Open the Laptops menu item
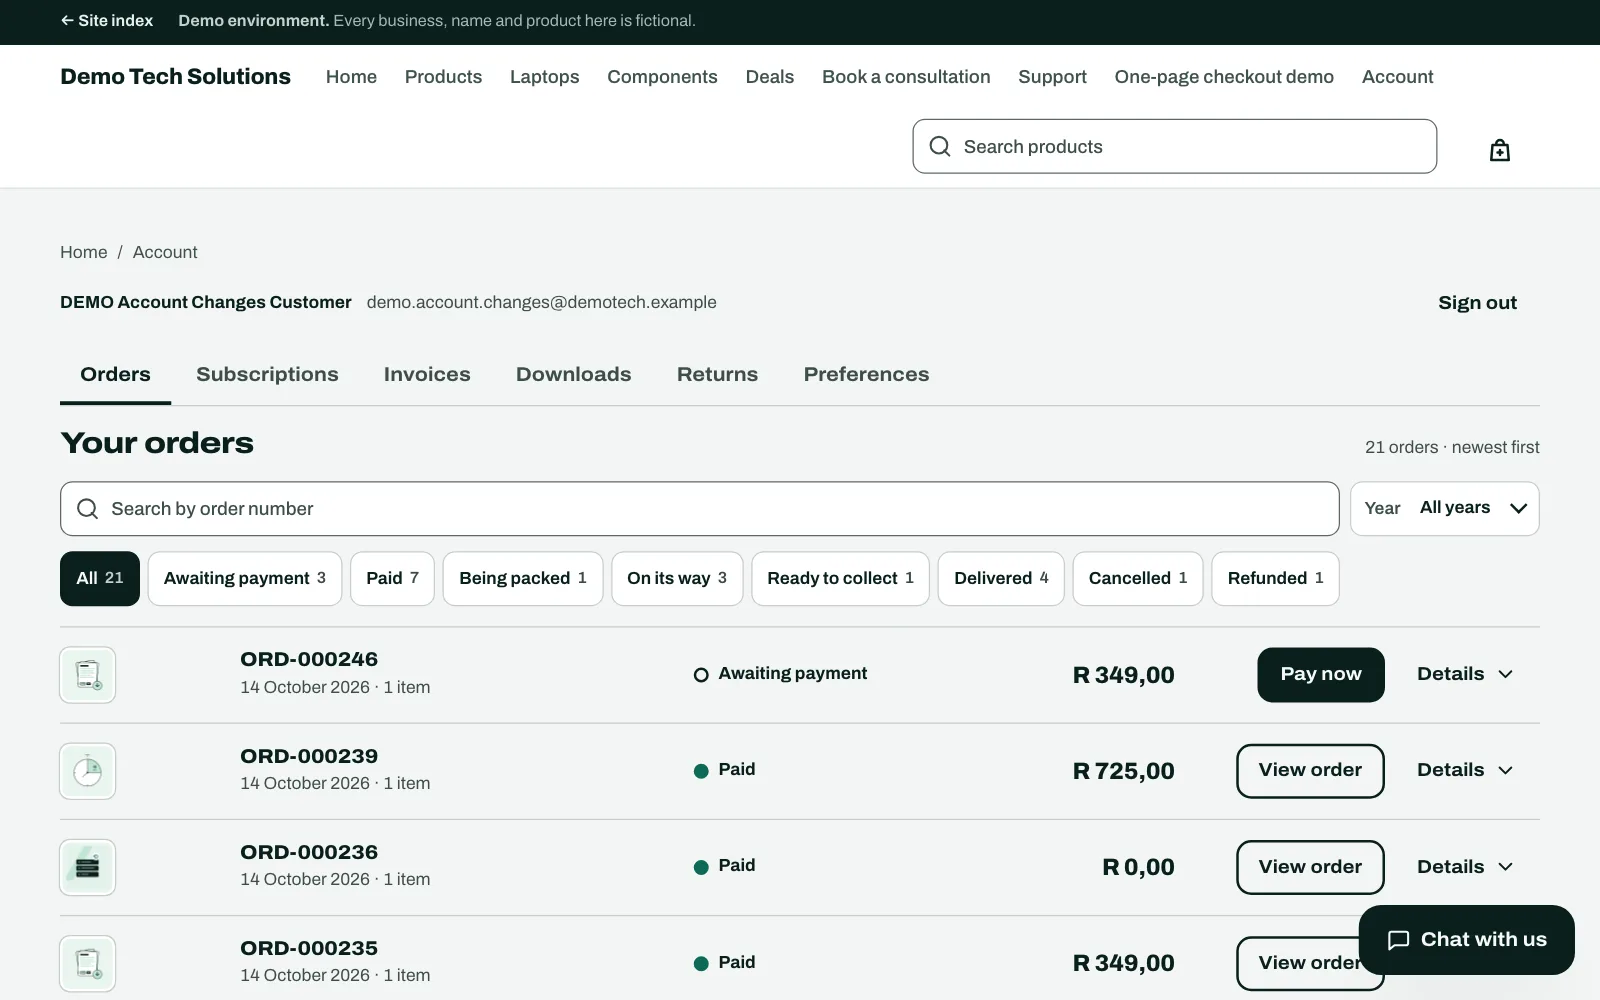1600x1000 pixels. pos(544,77)
